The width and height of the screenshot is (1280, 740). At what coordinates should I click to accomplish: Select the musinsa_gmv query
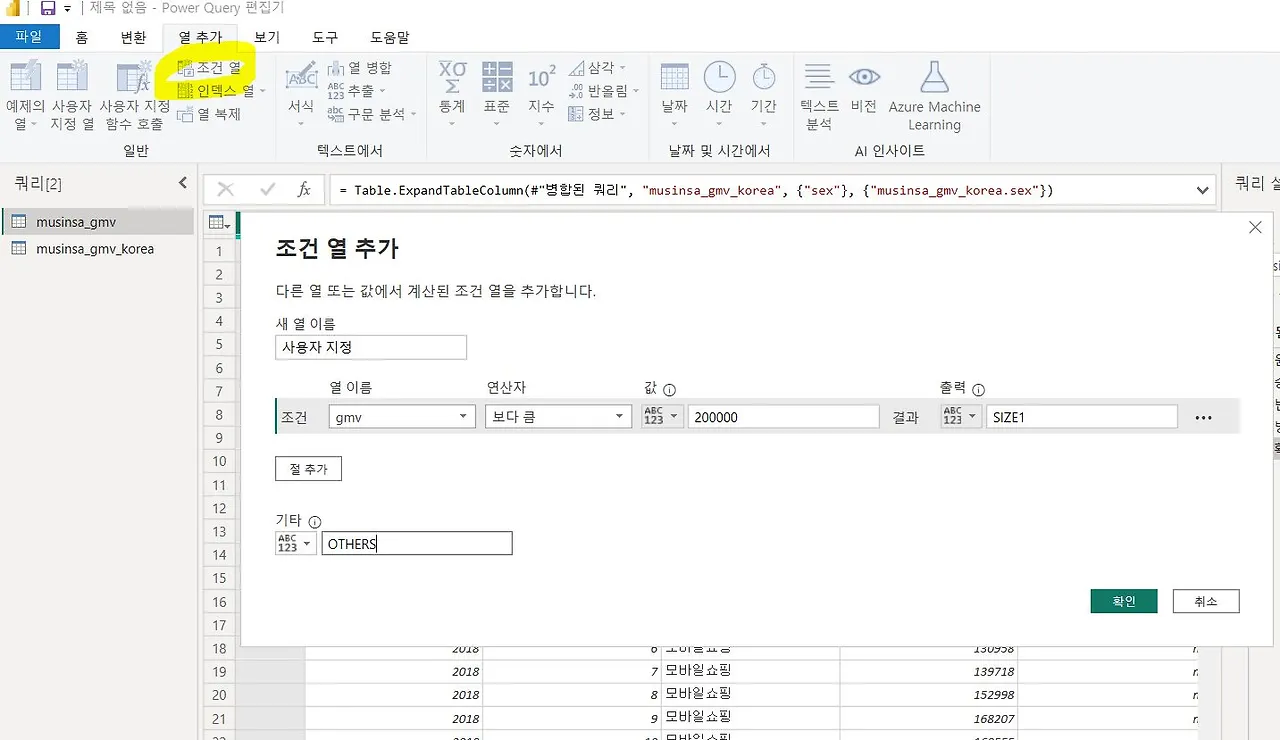coord(97,221)
